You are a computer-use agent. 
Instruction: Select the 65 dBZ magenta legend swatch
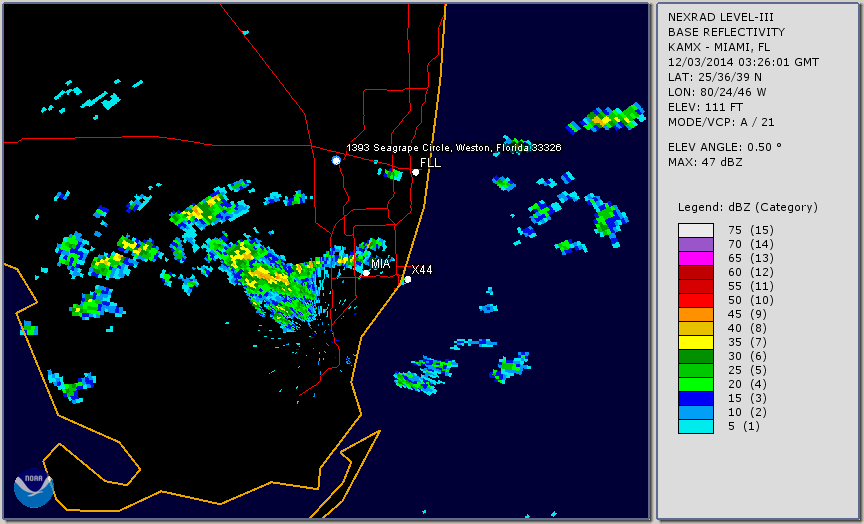click(696, 258)
